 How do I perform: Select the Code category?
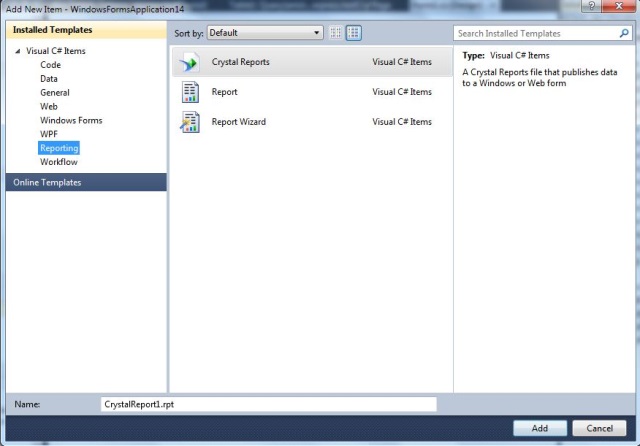tap(50, 65)
